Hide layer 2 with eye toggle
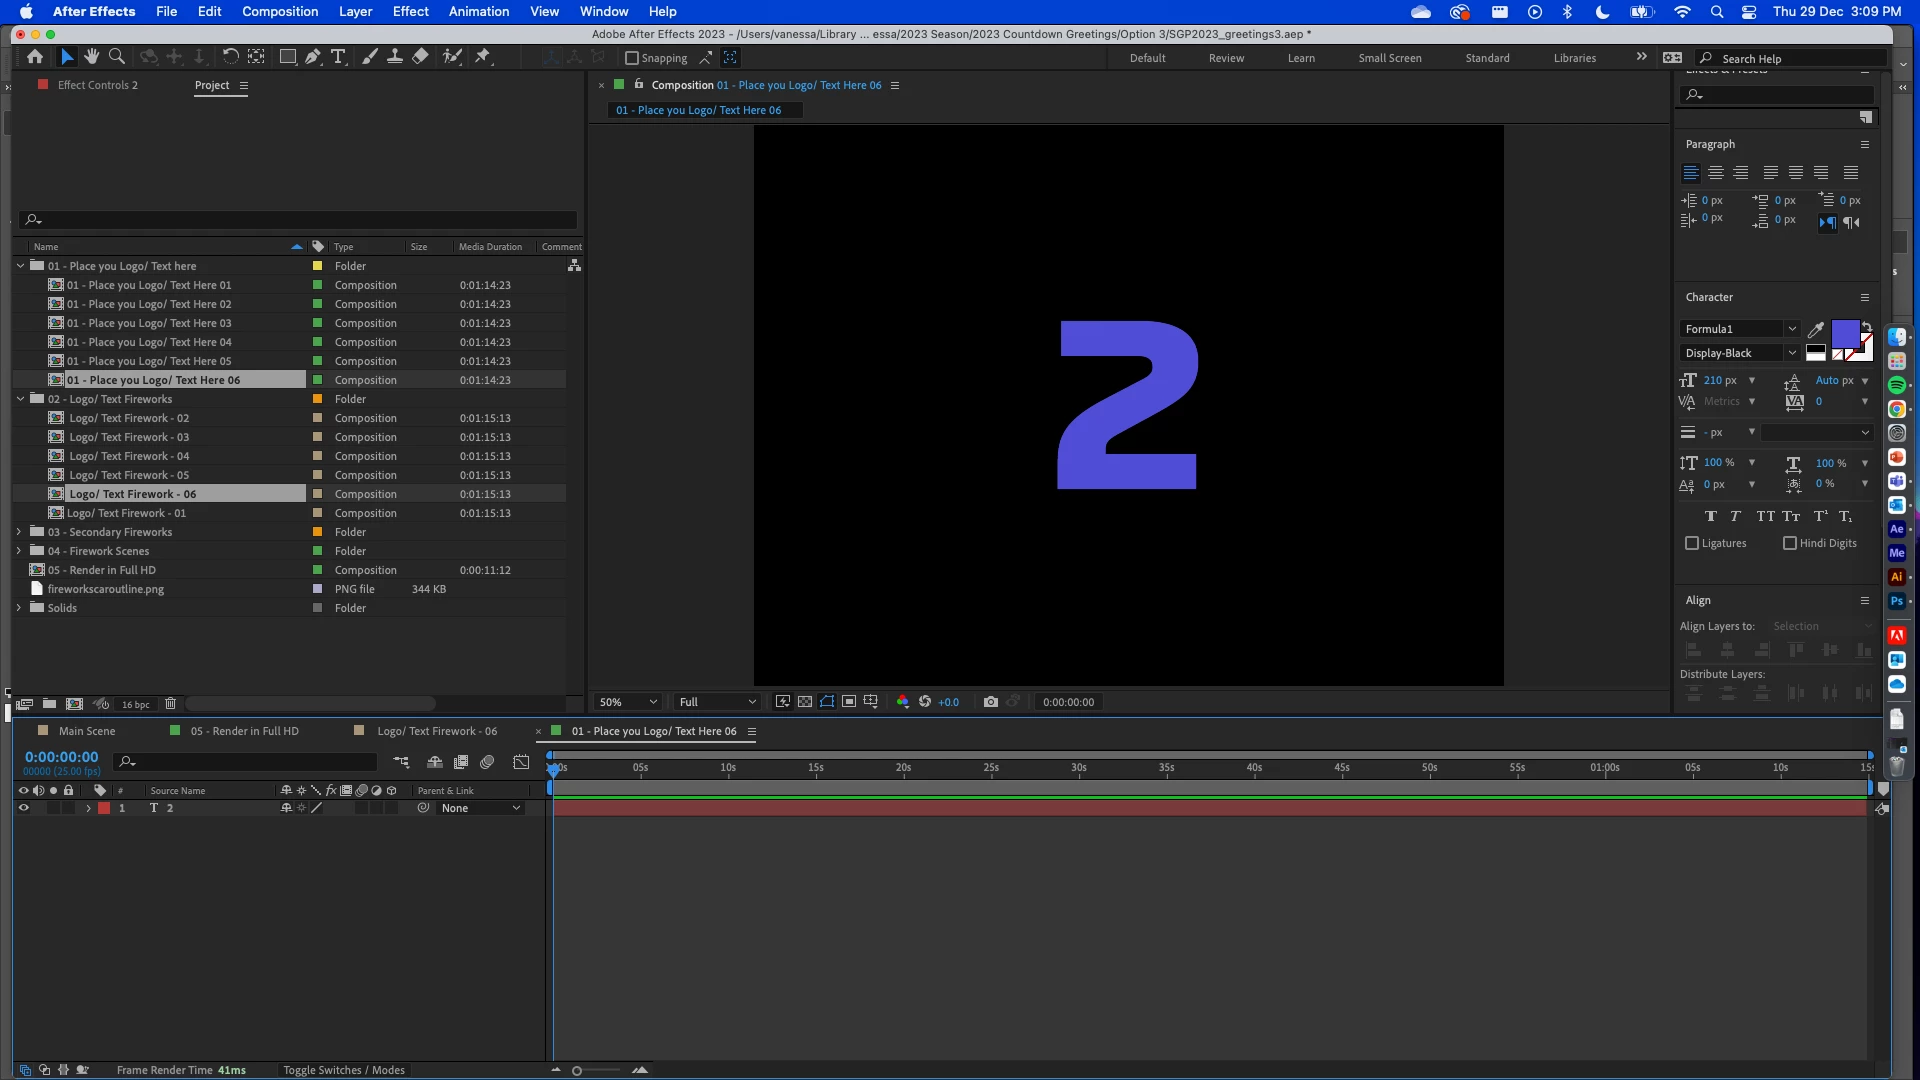 coord(24,808)
